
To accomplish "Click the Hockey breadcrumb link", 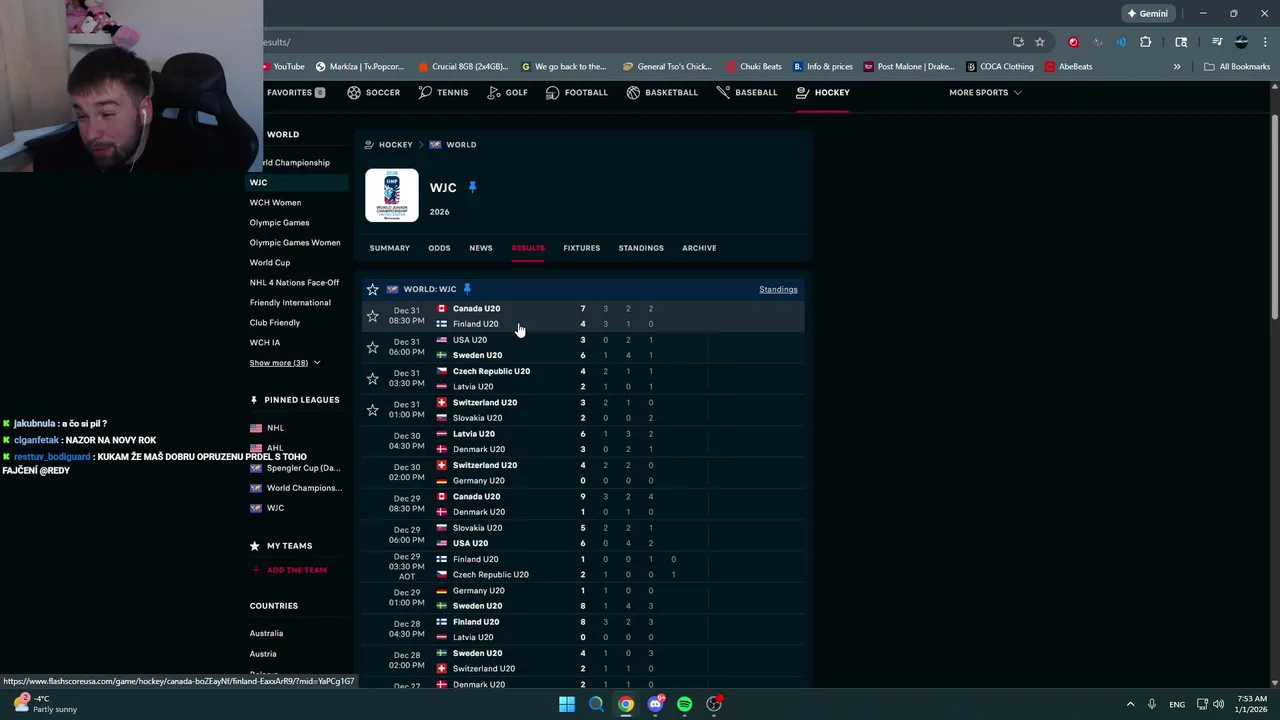I will click(x=395, y=145).
